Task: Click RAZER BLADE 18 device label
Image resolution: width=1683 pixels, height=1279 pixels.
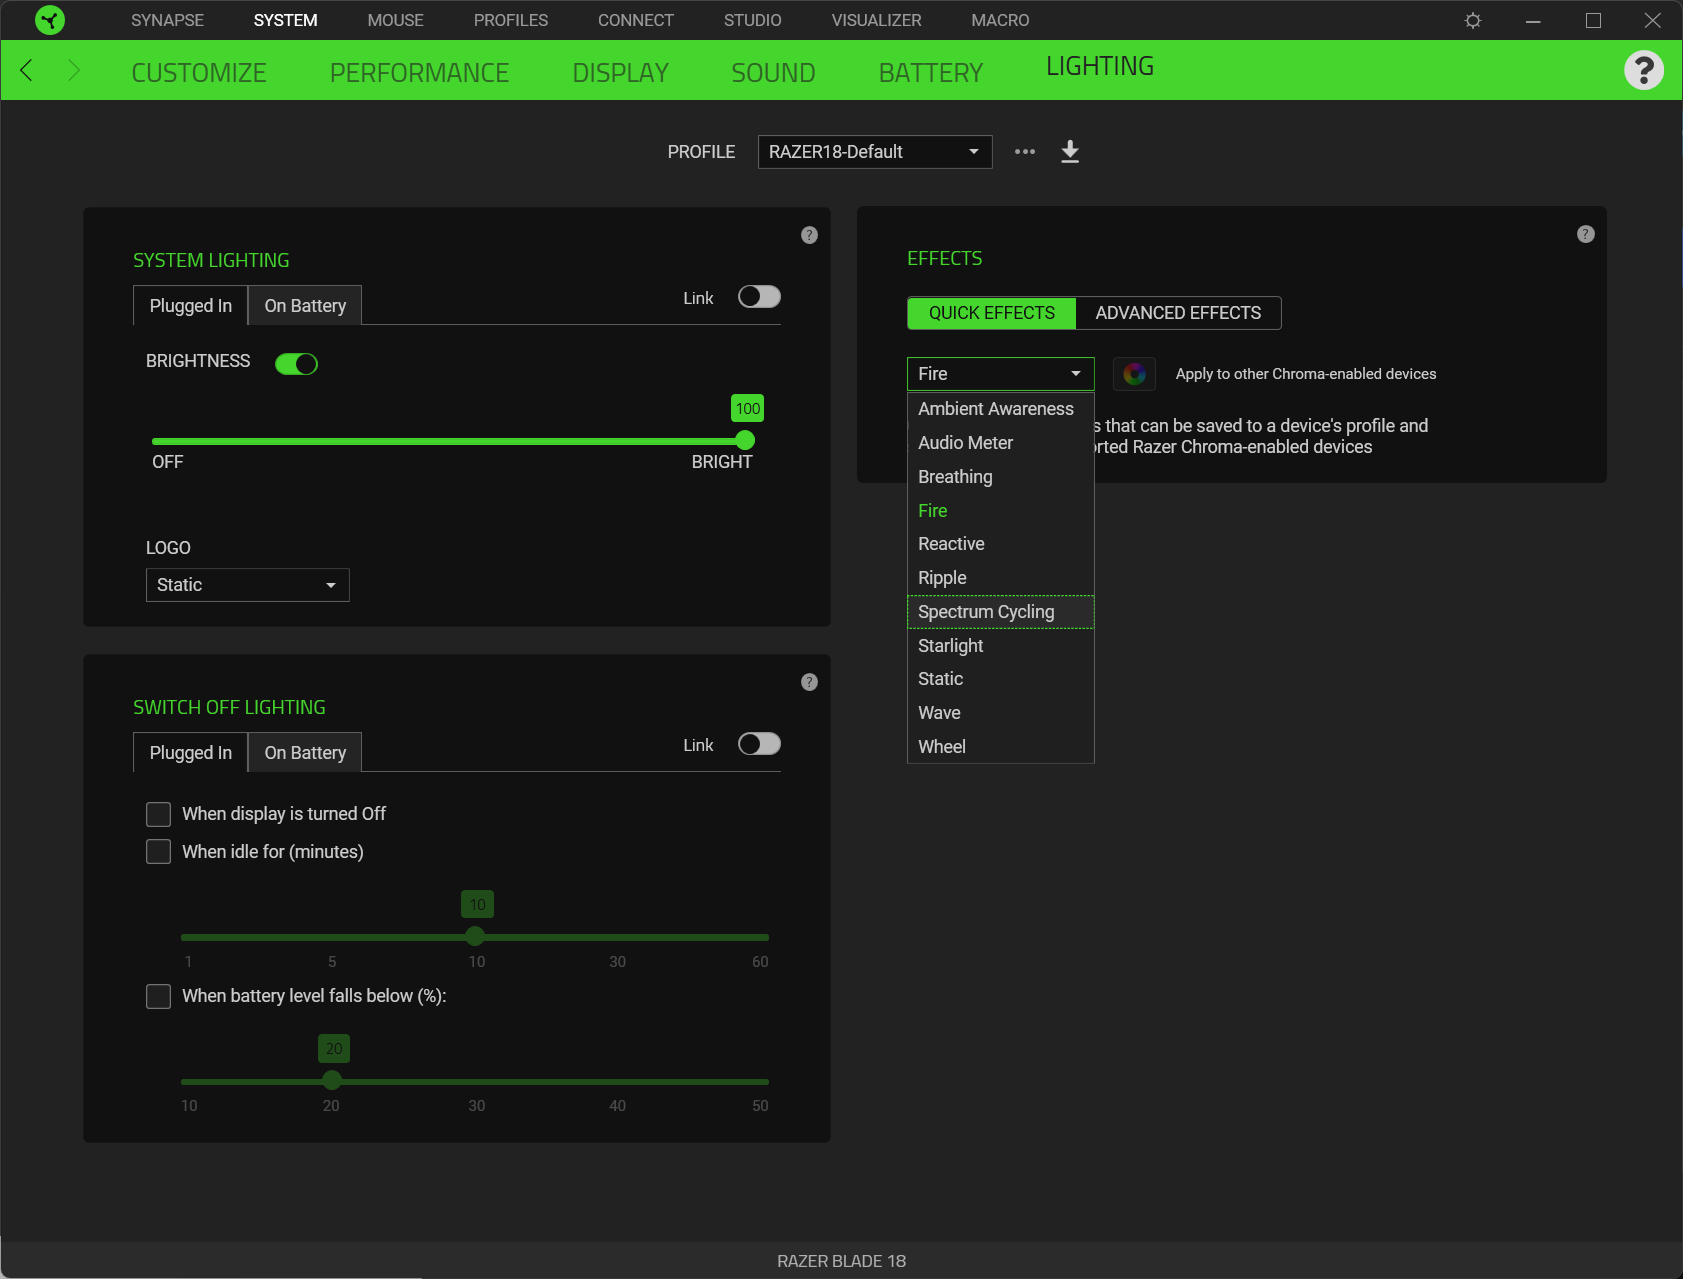Action: tap(842, 1261)
